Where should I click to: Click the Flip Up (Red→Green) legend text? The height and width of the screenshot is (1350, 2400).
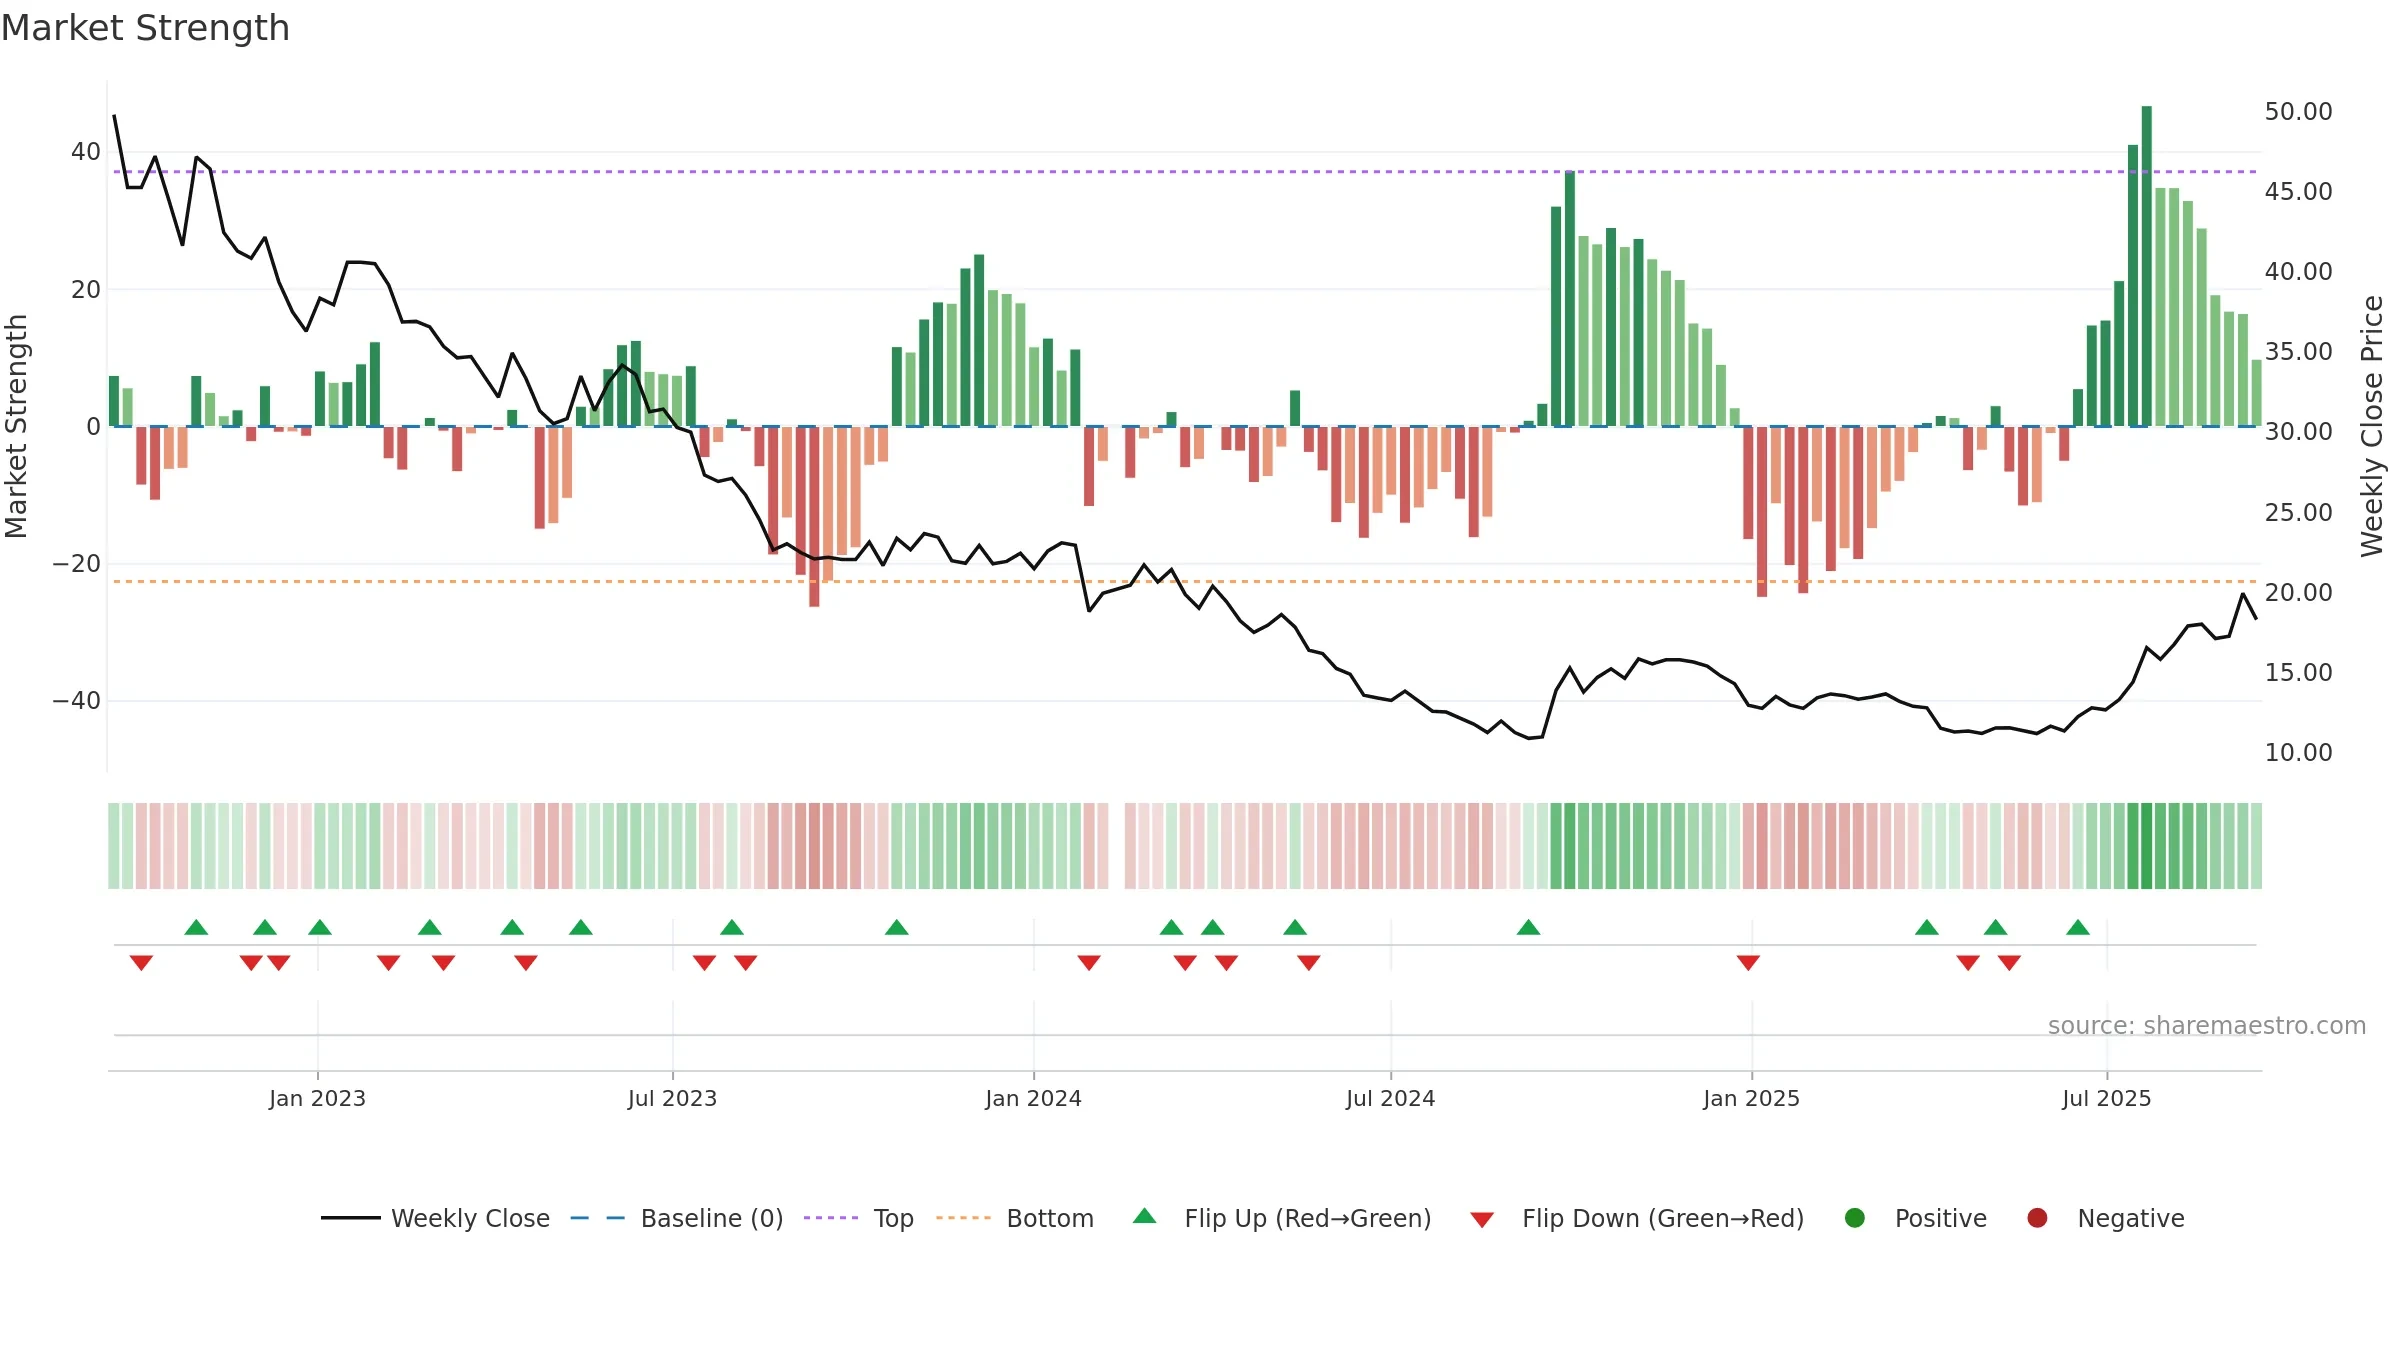(x=1307, y=1218)
